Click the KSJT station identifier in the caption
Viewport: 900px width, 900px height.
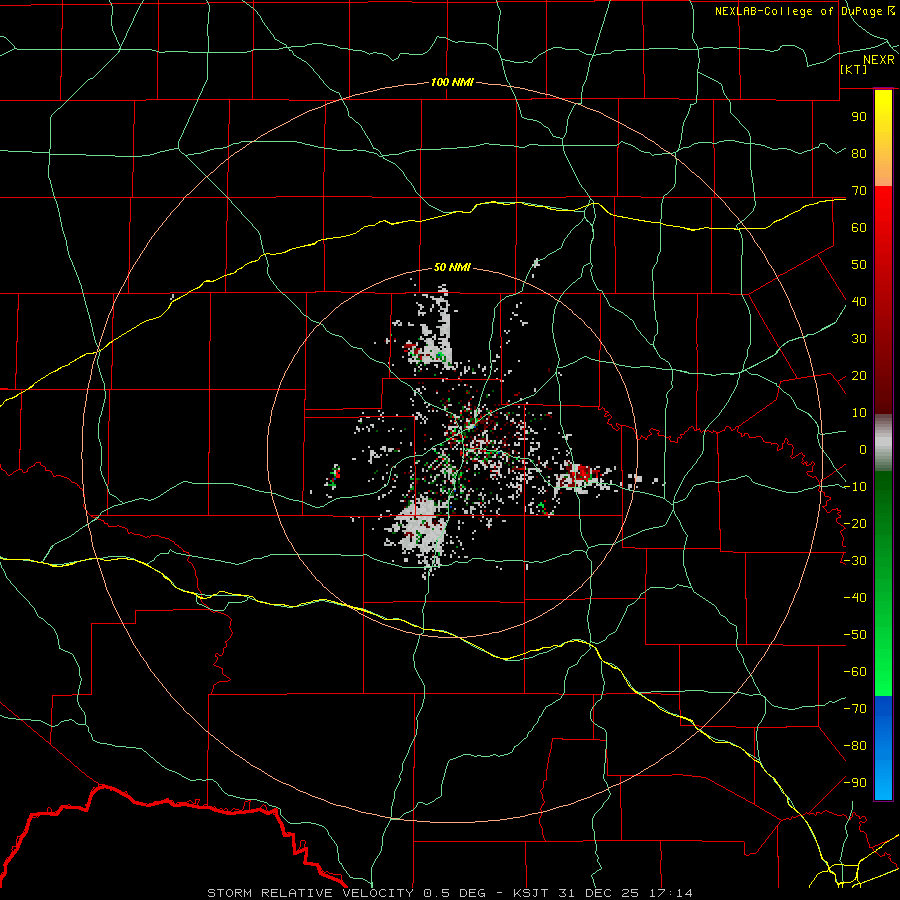point(530,893)
